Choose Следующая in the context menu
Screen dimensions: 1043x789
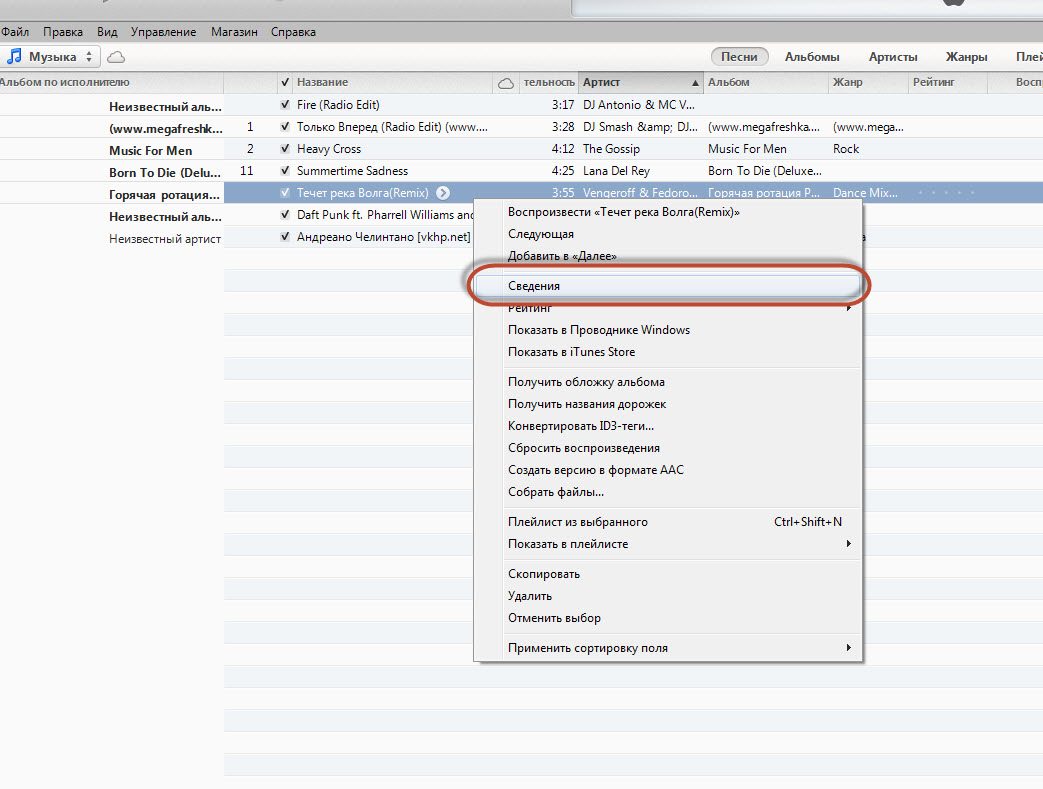[x=668, y=234]
